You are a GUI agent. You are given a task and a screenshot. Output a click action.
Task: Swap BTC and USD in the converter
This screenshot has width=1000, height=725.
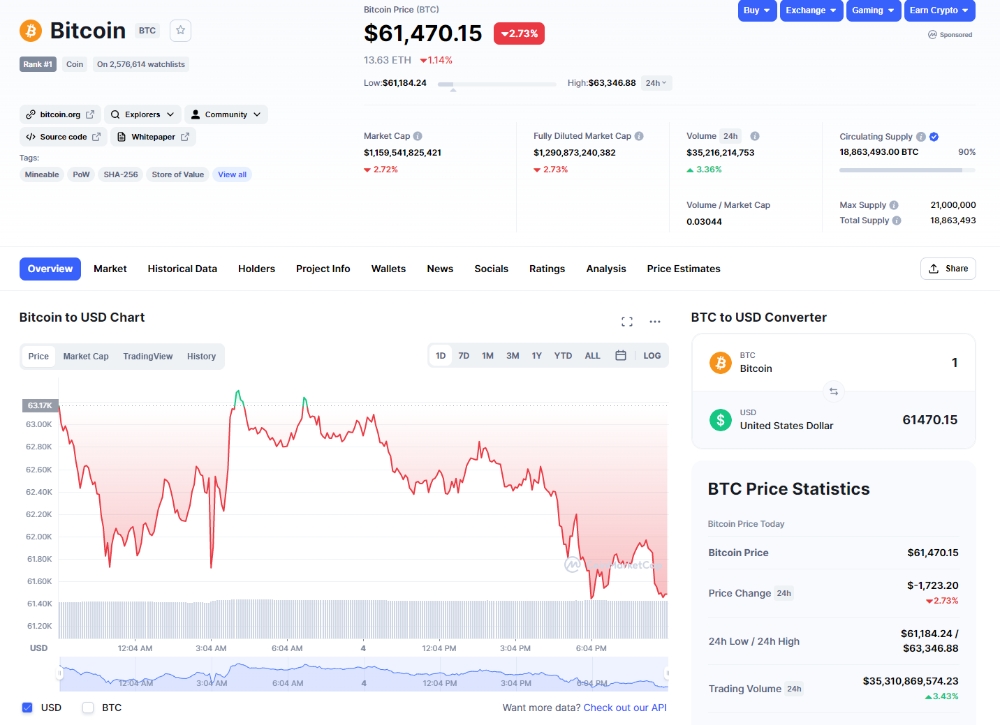click(834, 391)
